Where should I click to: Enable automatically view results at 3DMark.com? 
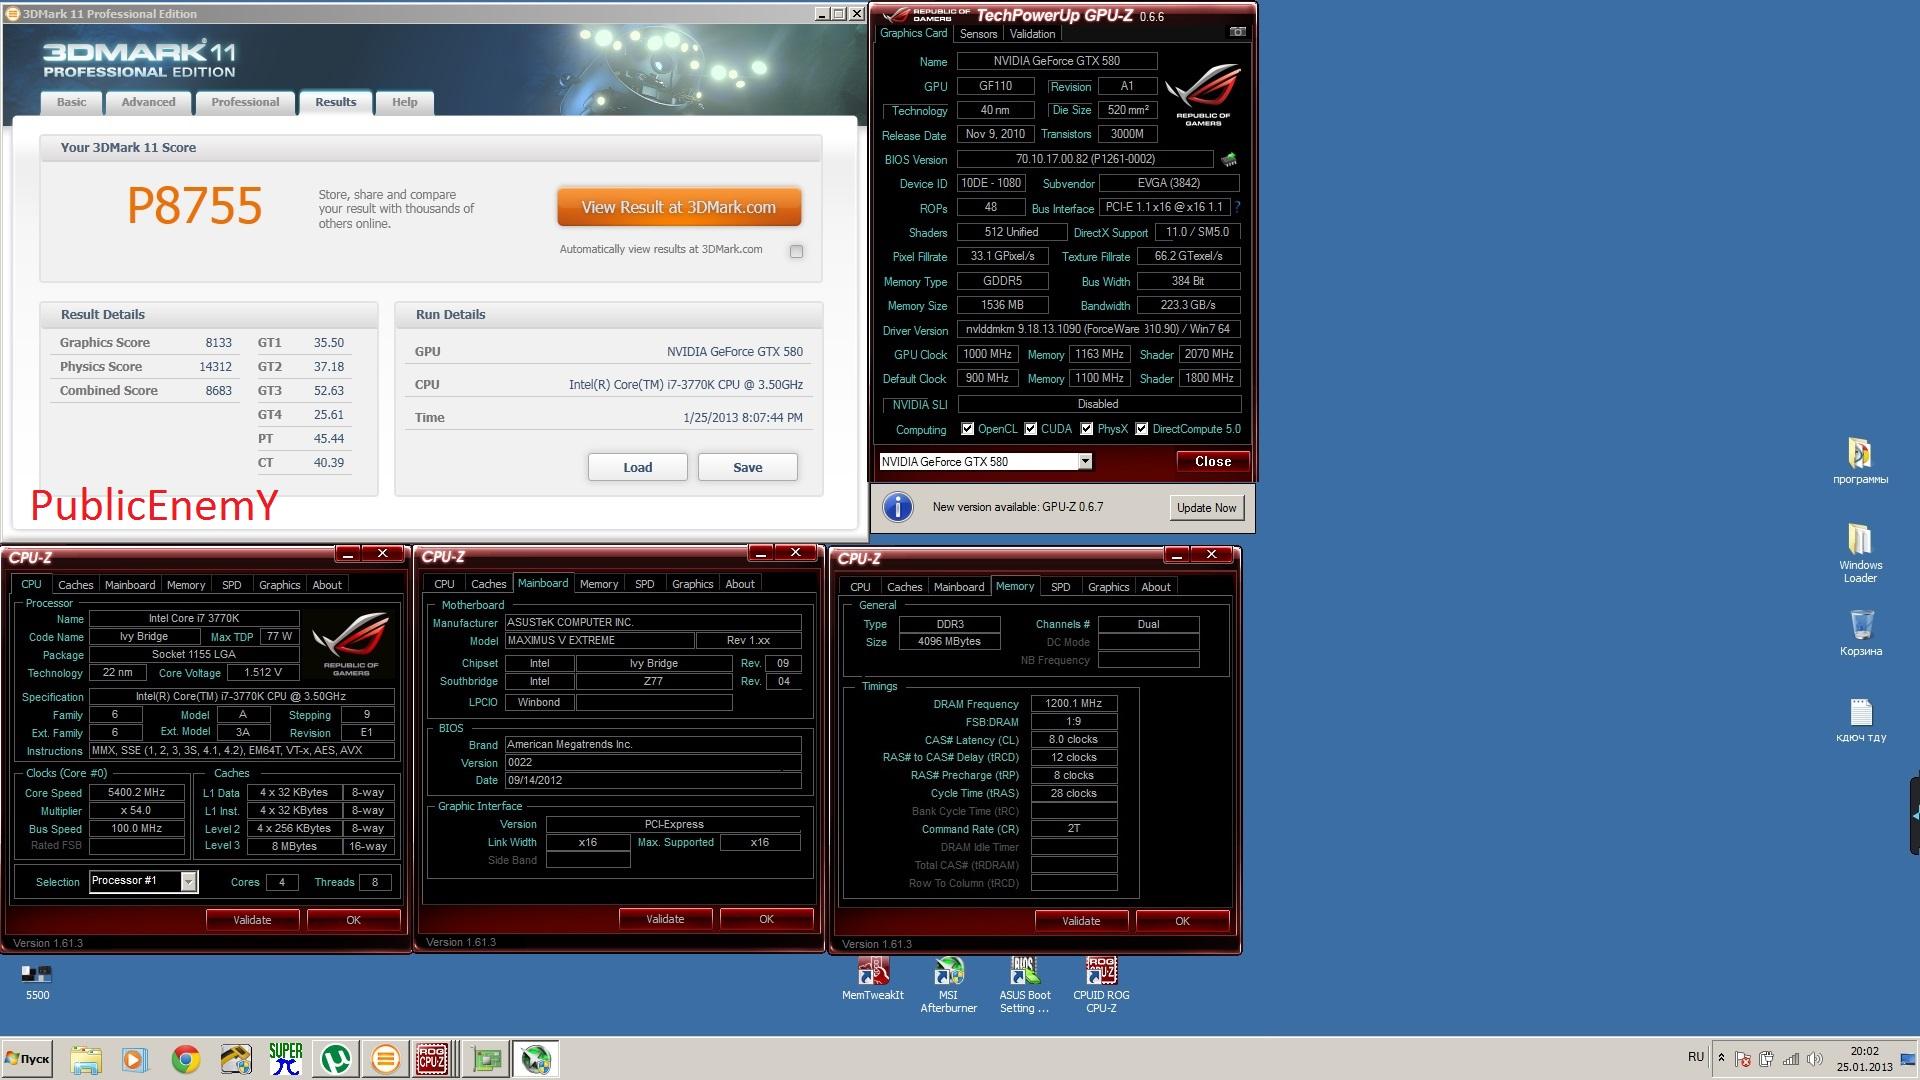coord(796,251)
